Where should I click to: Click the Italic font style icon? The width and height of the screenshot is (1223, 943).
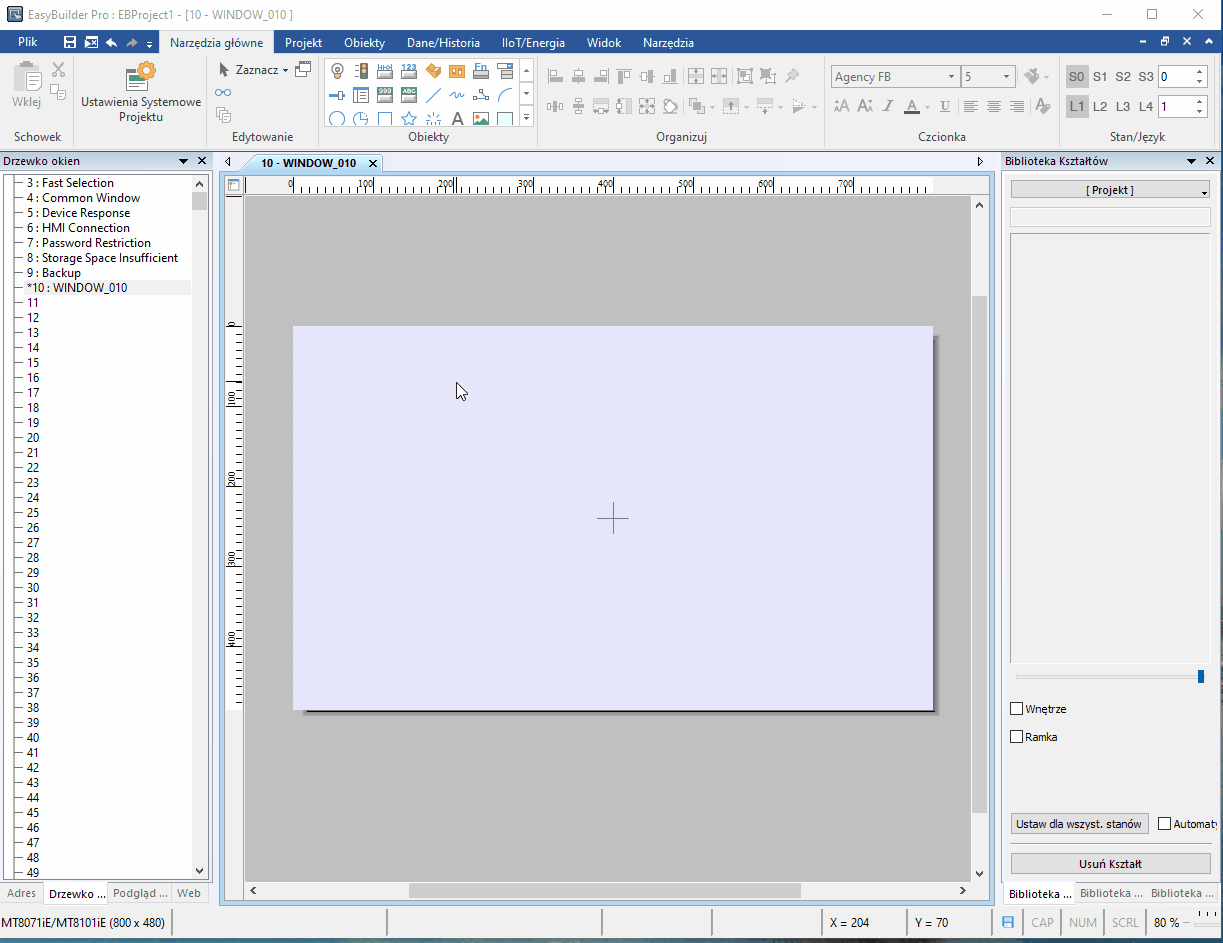coord(887,106)
